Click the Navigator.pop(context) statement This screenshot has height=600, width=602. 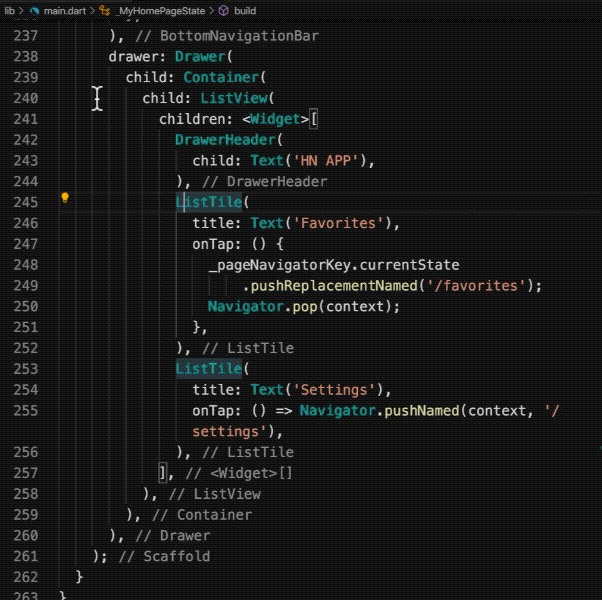304,306
